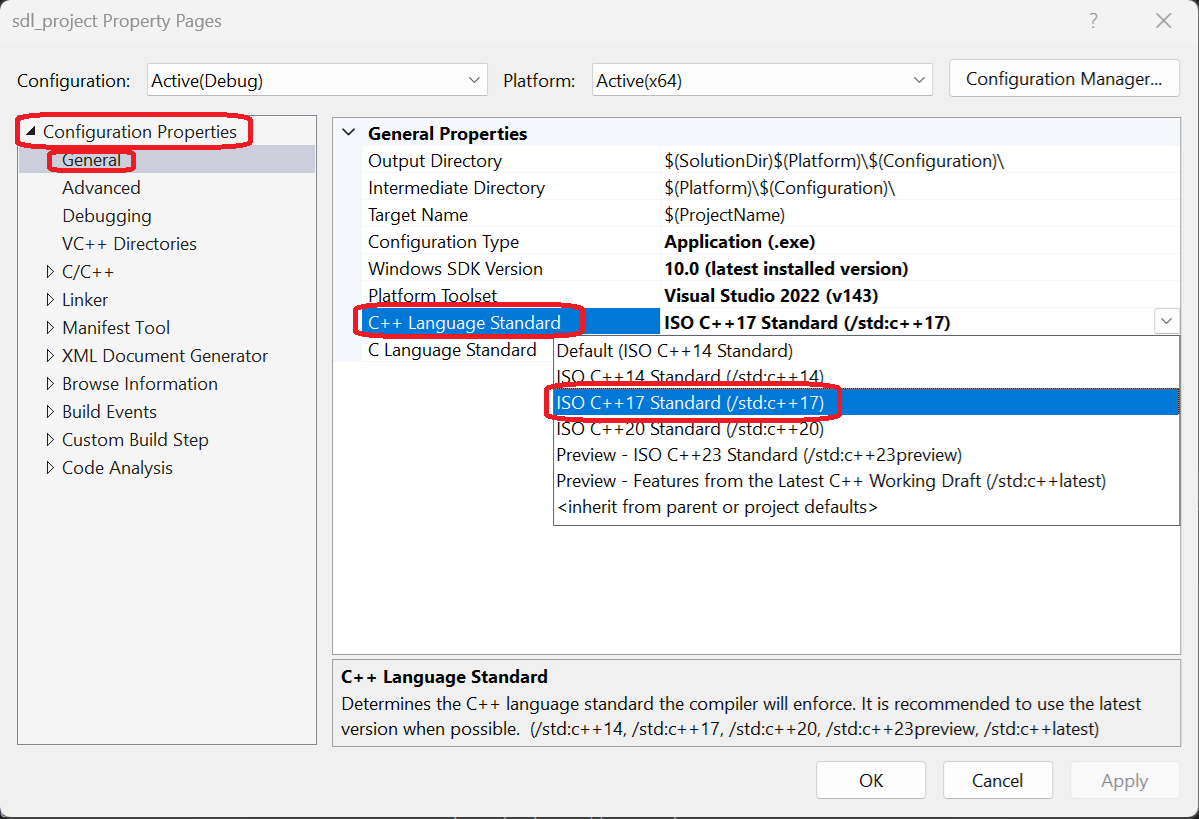Click the C++ Language Standard dropdown arrow
The height and width of the screenshot is (819, 1199).
click(1166, 322)
